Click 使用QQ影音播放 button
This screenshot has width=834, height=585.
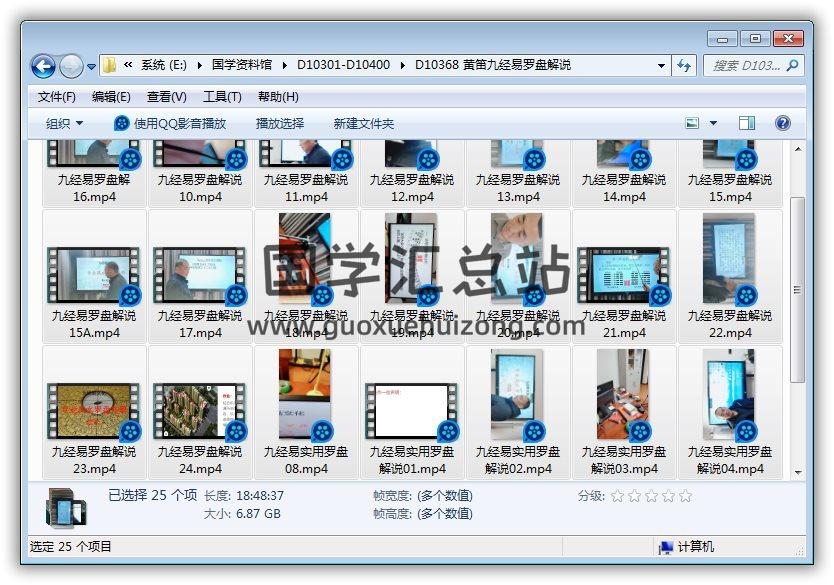170,123
